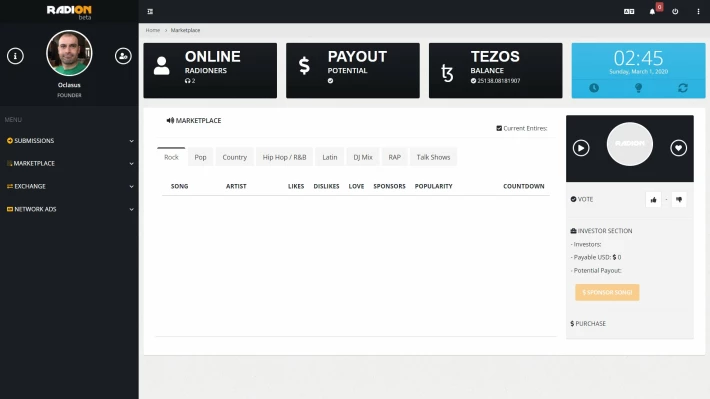Viewport: 710px width, 399px height.
Task: Click the Radion beta logo
Action: (x=69, y=11)
